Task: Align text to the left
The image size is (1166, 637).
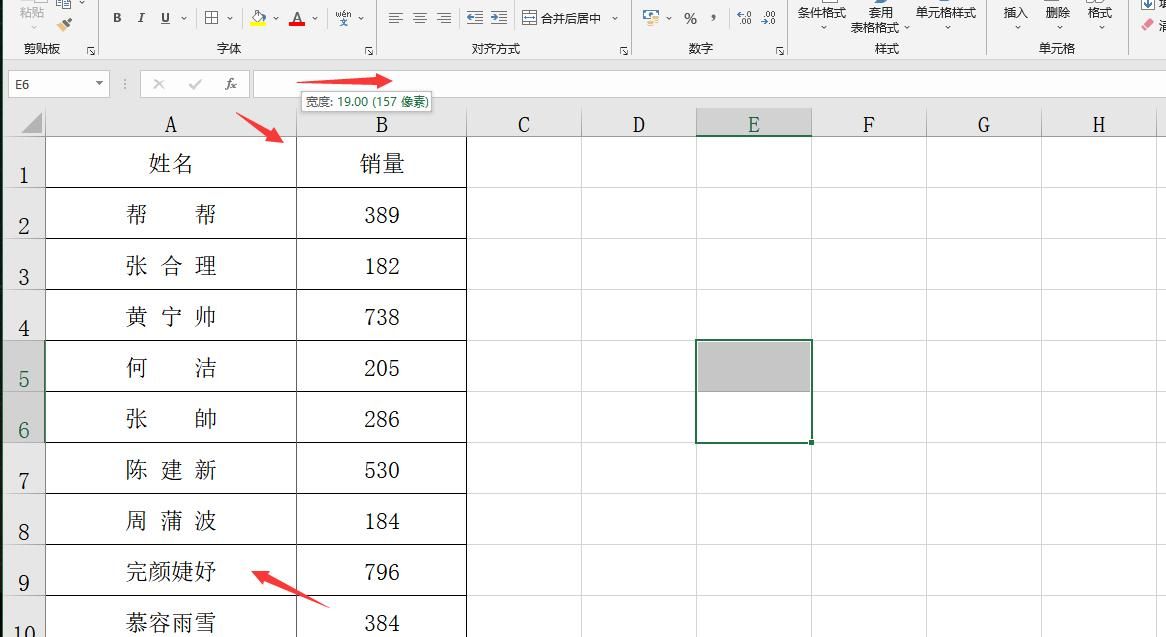Action: click(395, 18)
